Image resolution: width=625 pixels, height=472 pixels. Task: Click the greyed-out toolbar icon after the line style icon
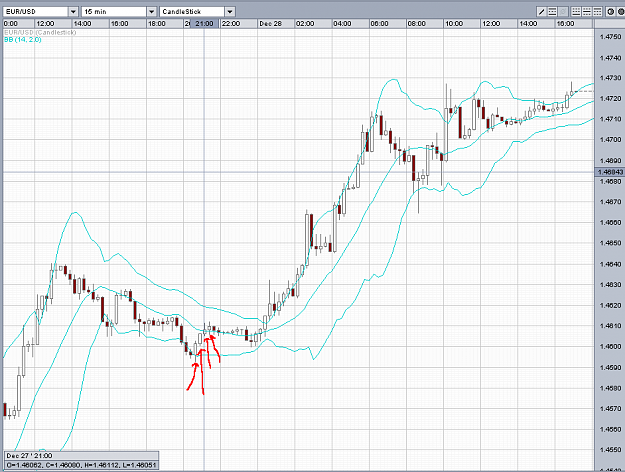(x=563, y=12)
